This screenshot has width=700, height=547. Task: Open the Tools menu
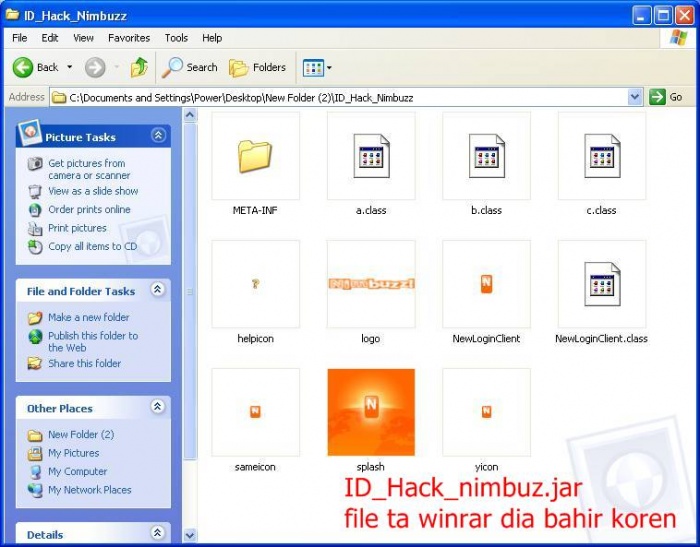tap(176, 38)
